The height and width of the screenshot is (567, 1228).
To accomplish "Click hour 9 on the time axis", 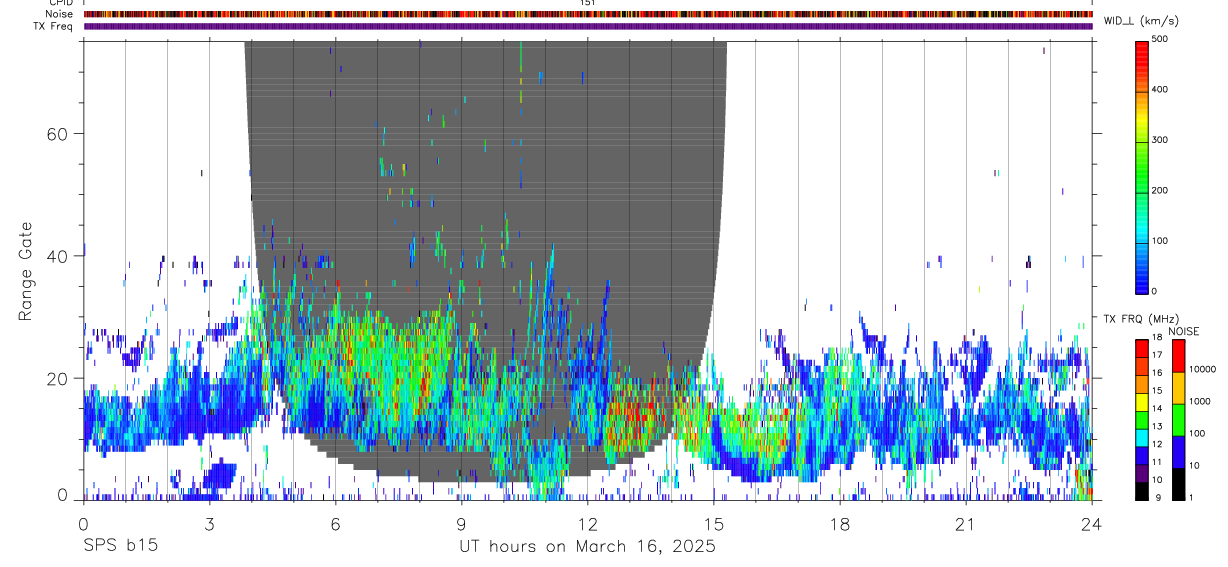I will [x=461, y=524].
